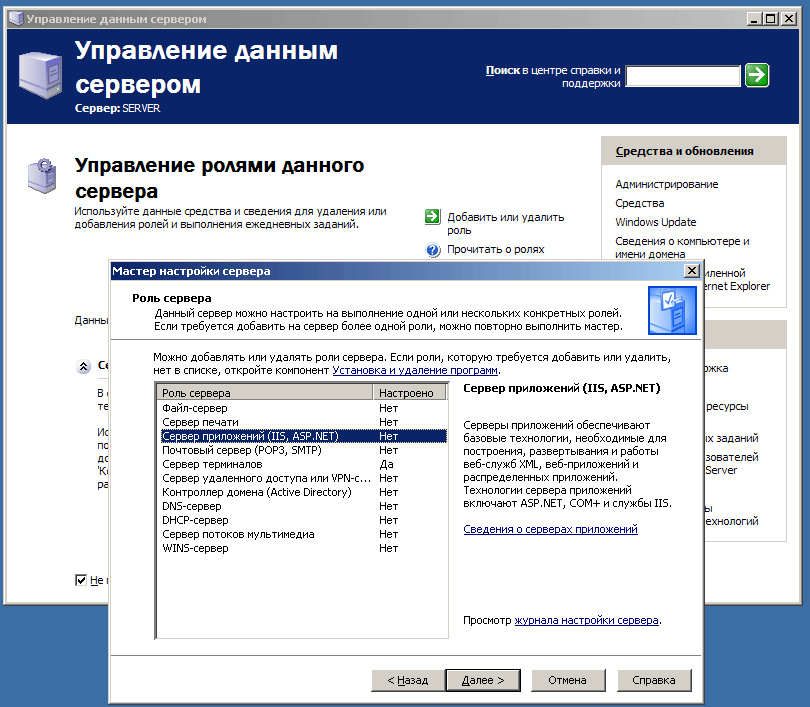
Task: Click the blue help icon for reading about roles
Action: pyautogui.click(x=433, y=250)
